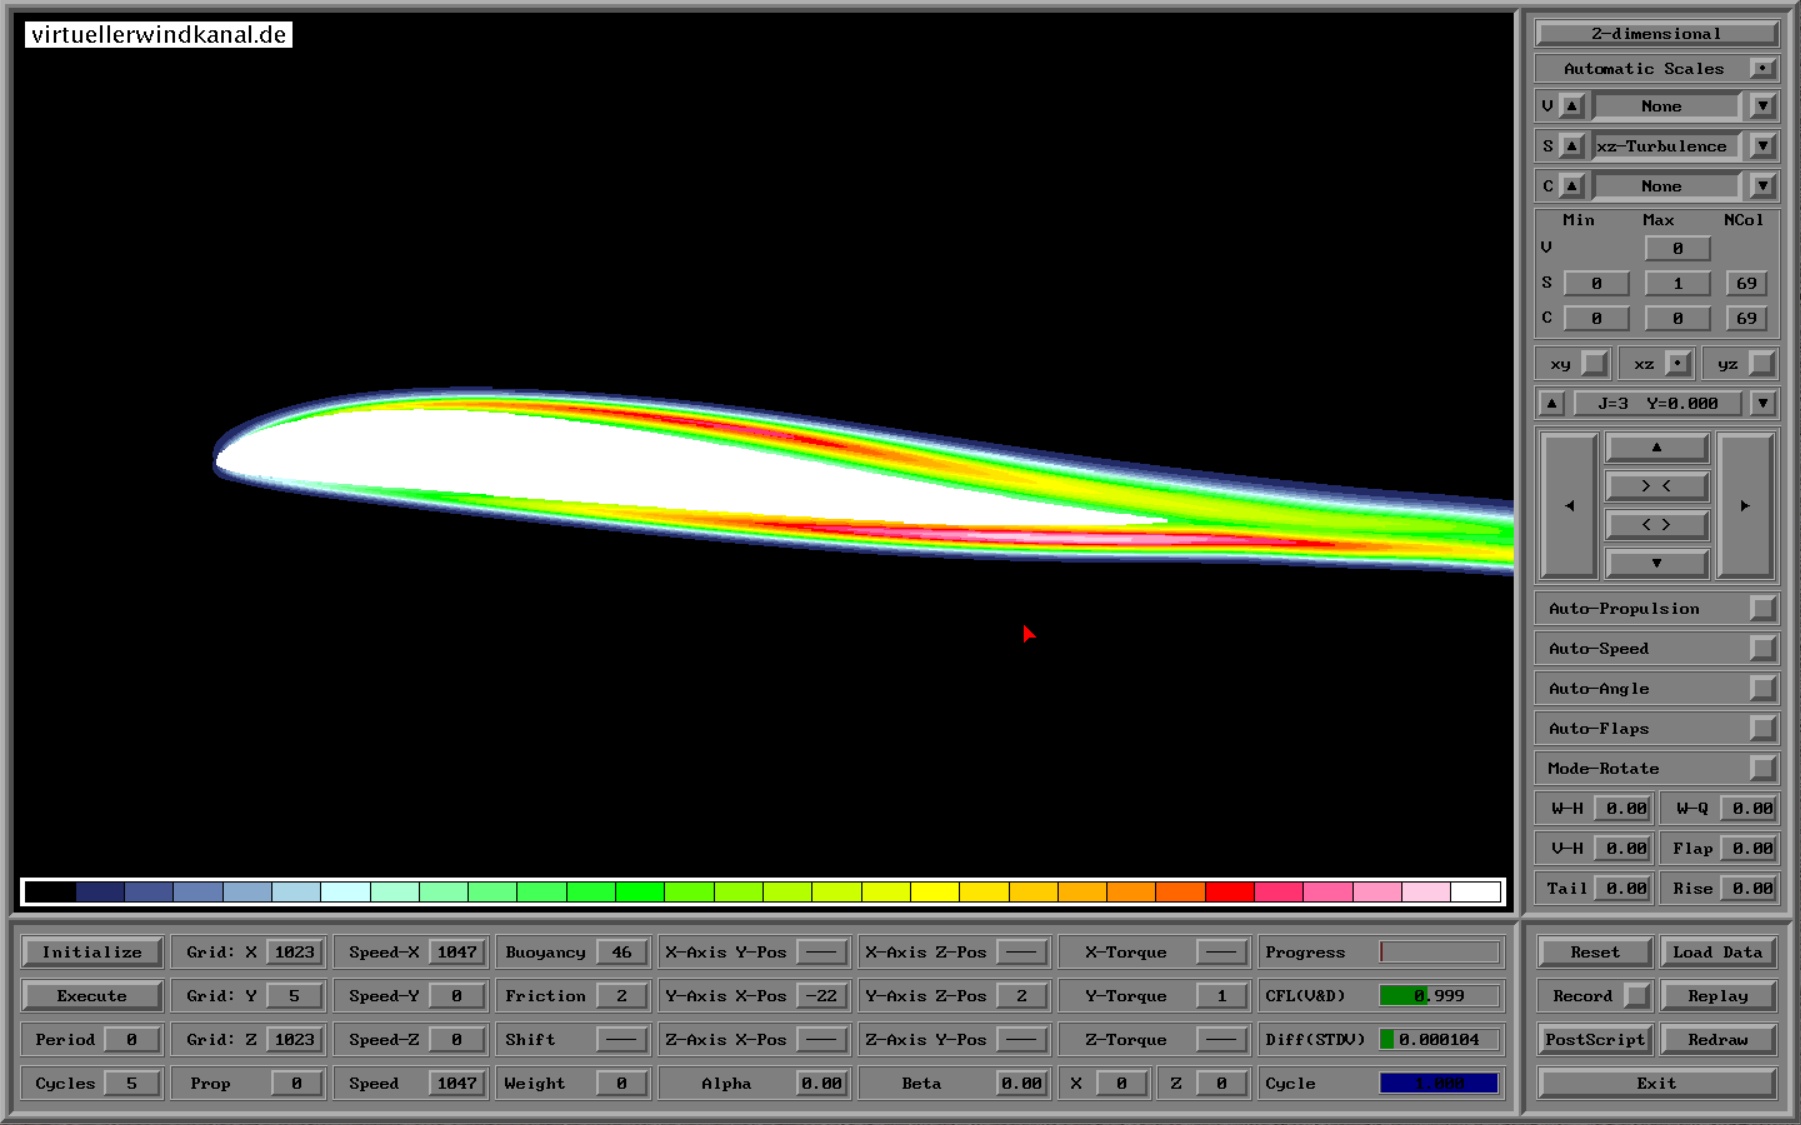Viewport: 1801px width, 1125px height.
Task: Pan the view right with the right arrow
Action: 1745,506
